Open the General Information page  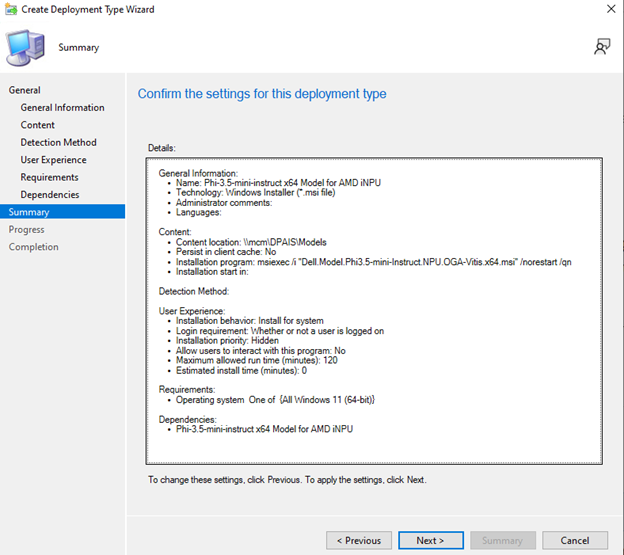point(62,107)
